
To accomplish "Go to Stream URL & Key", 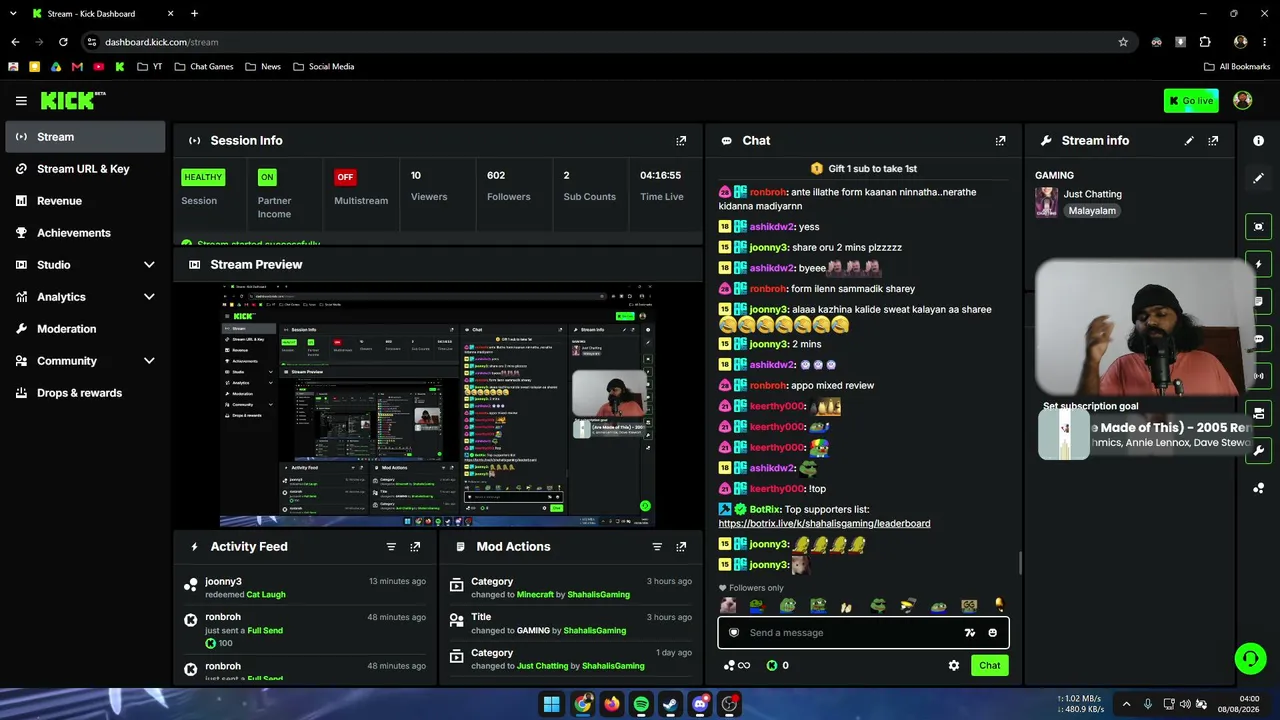I will tap(85, 169).
